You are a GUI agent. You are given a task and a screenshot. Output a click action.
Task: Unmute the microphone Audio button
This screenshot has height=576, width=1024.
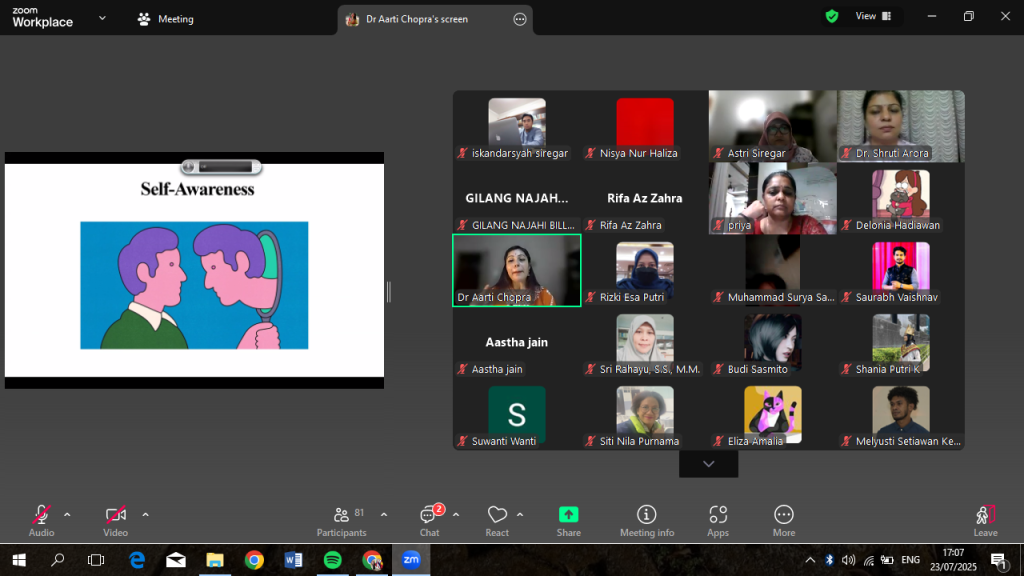41,519
